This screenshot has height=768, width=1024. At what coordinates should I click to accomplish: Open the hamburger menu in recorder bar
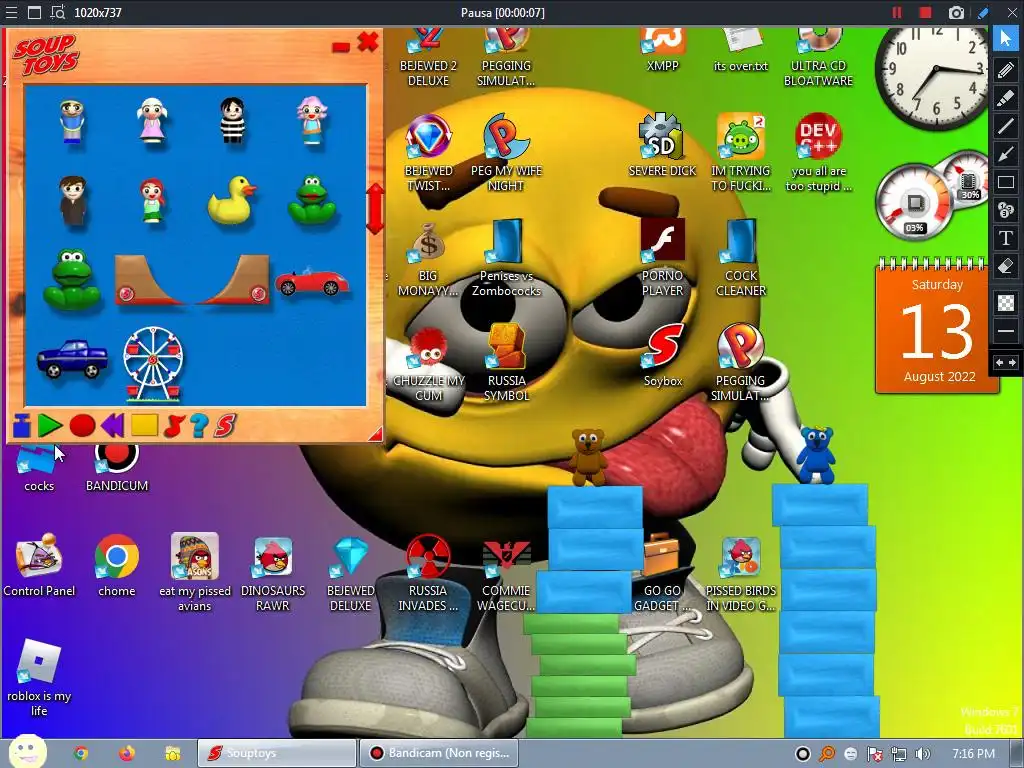pyautogui.click(x=11, y=12)
